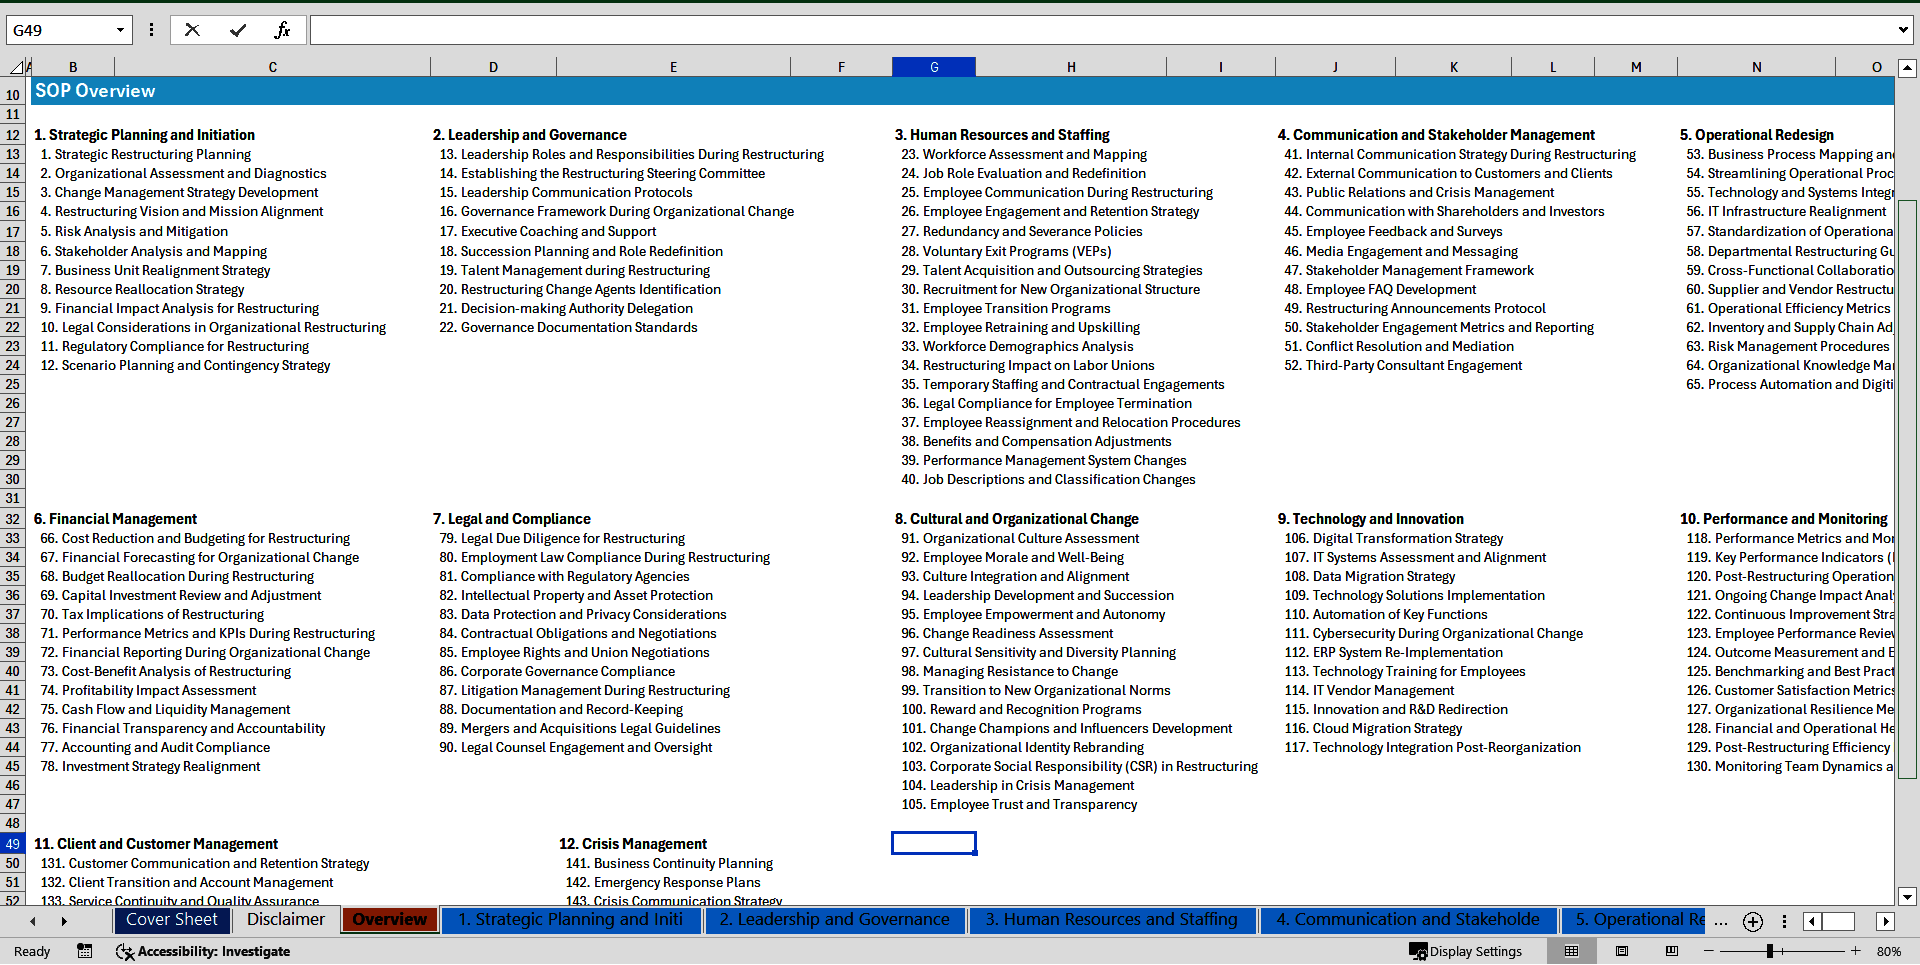Click the zoom slider handle

click(x=1770, y=951)
